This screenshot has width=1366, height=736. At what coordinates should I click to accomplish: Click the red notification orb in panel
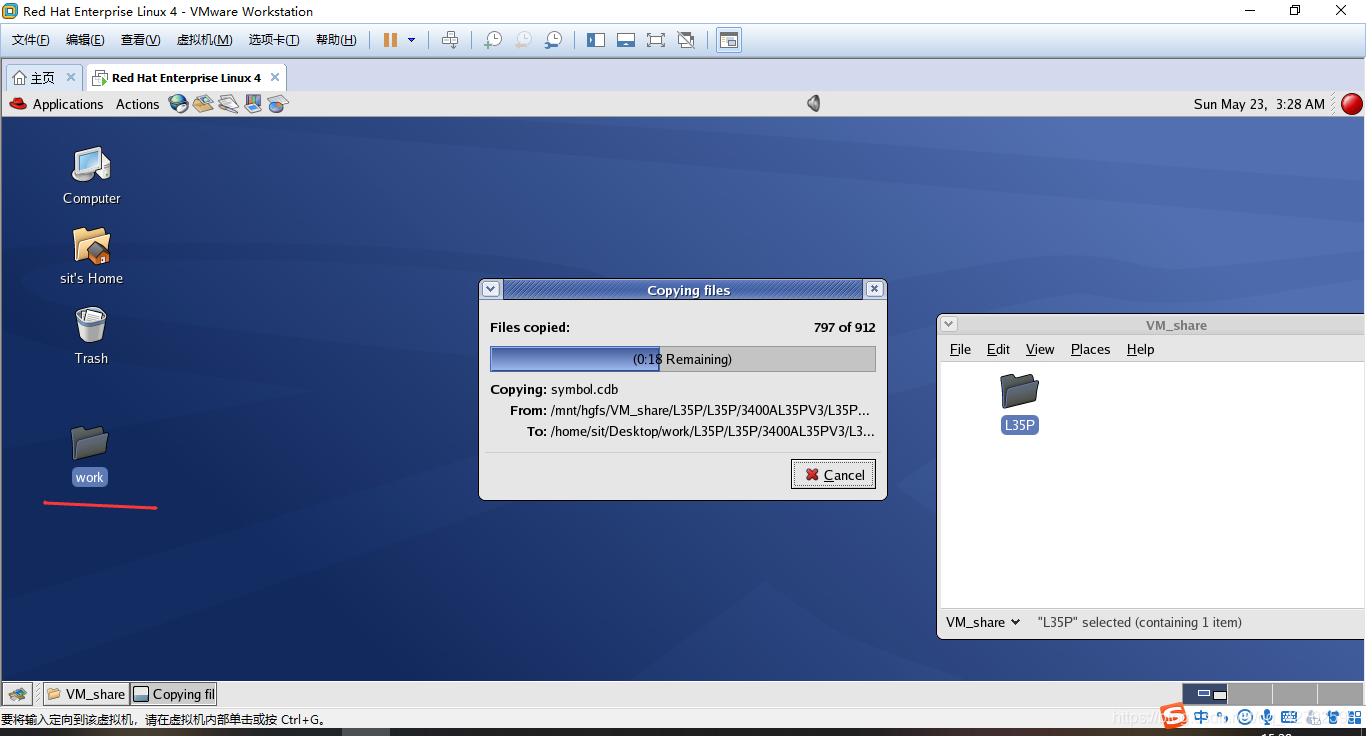[x=1352, y=103]
